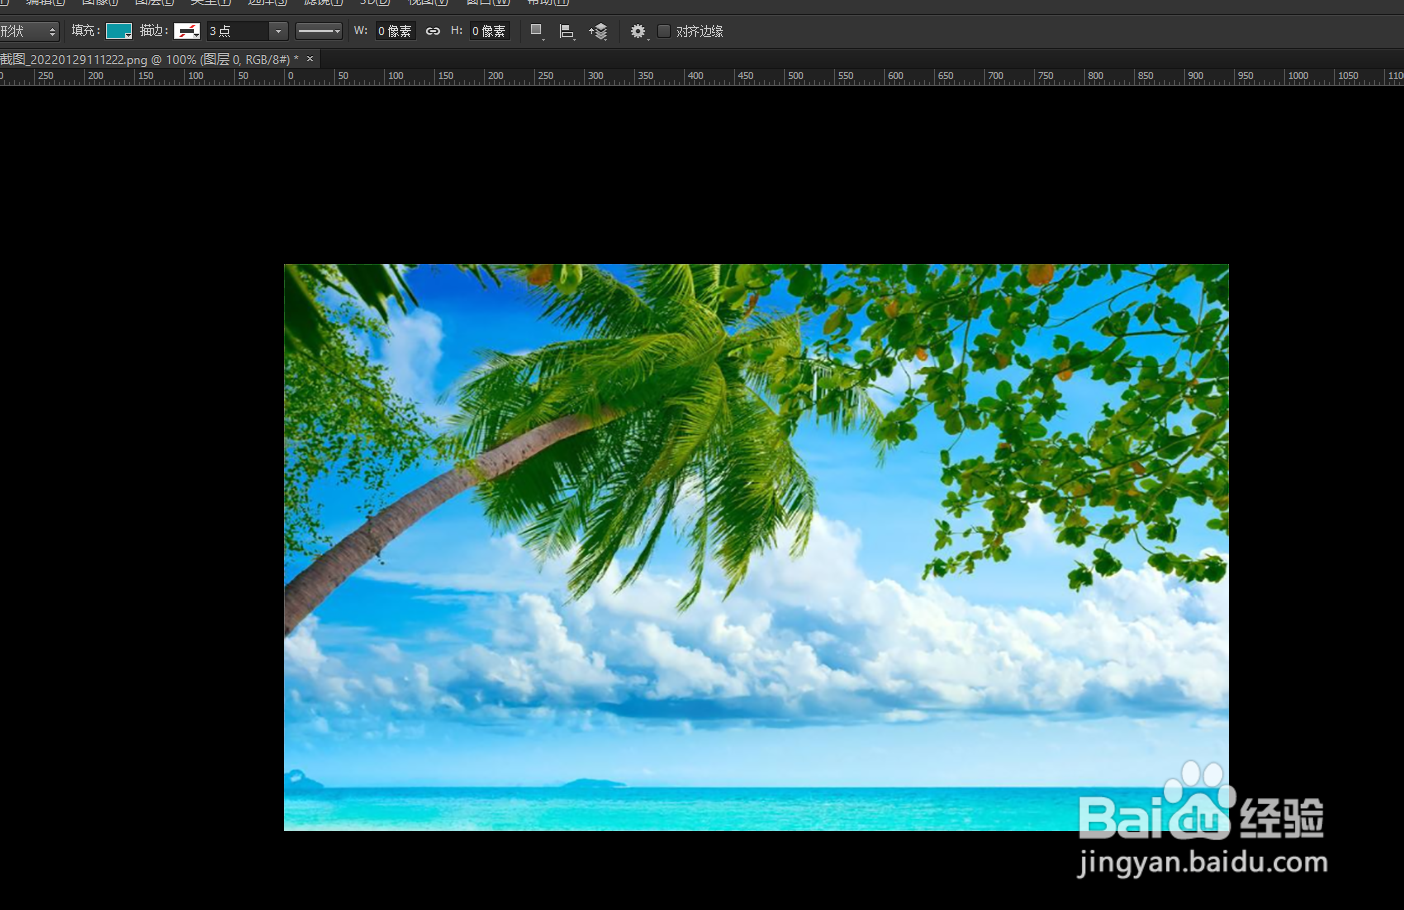Close the 截图_20220129111222.png document tab

coord(310,59)
